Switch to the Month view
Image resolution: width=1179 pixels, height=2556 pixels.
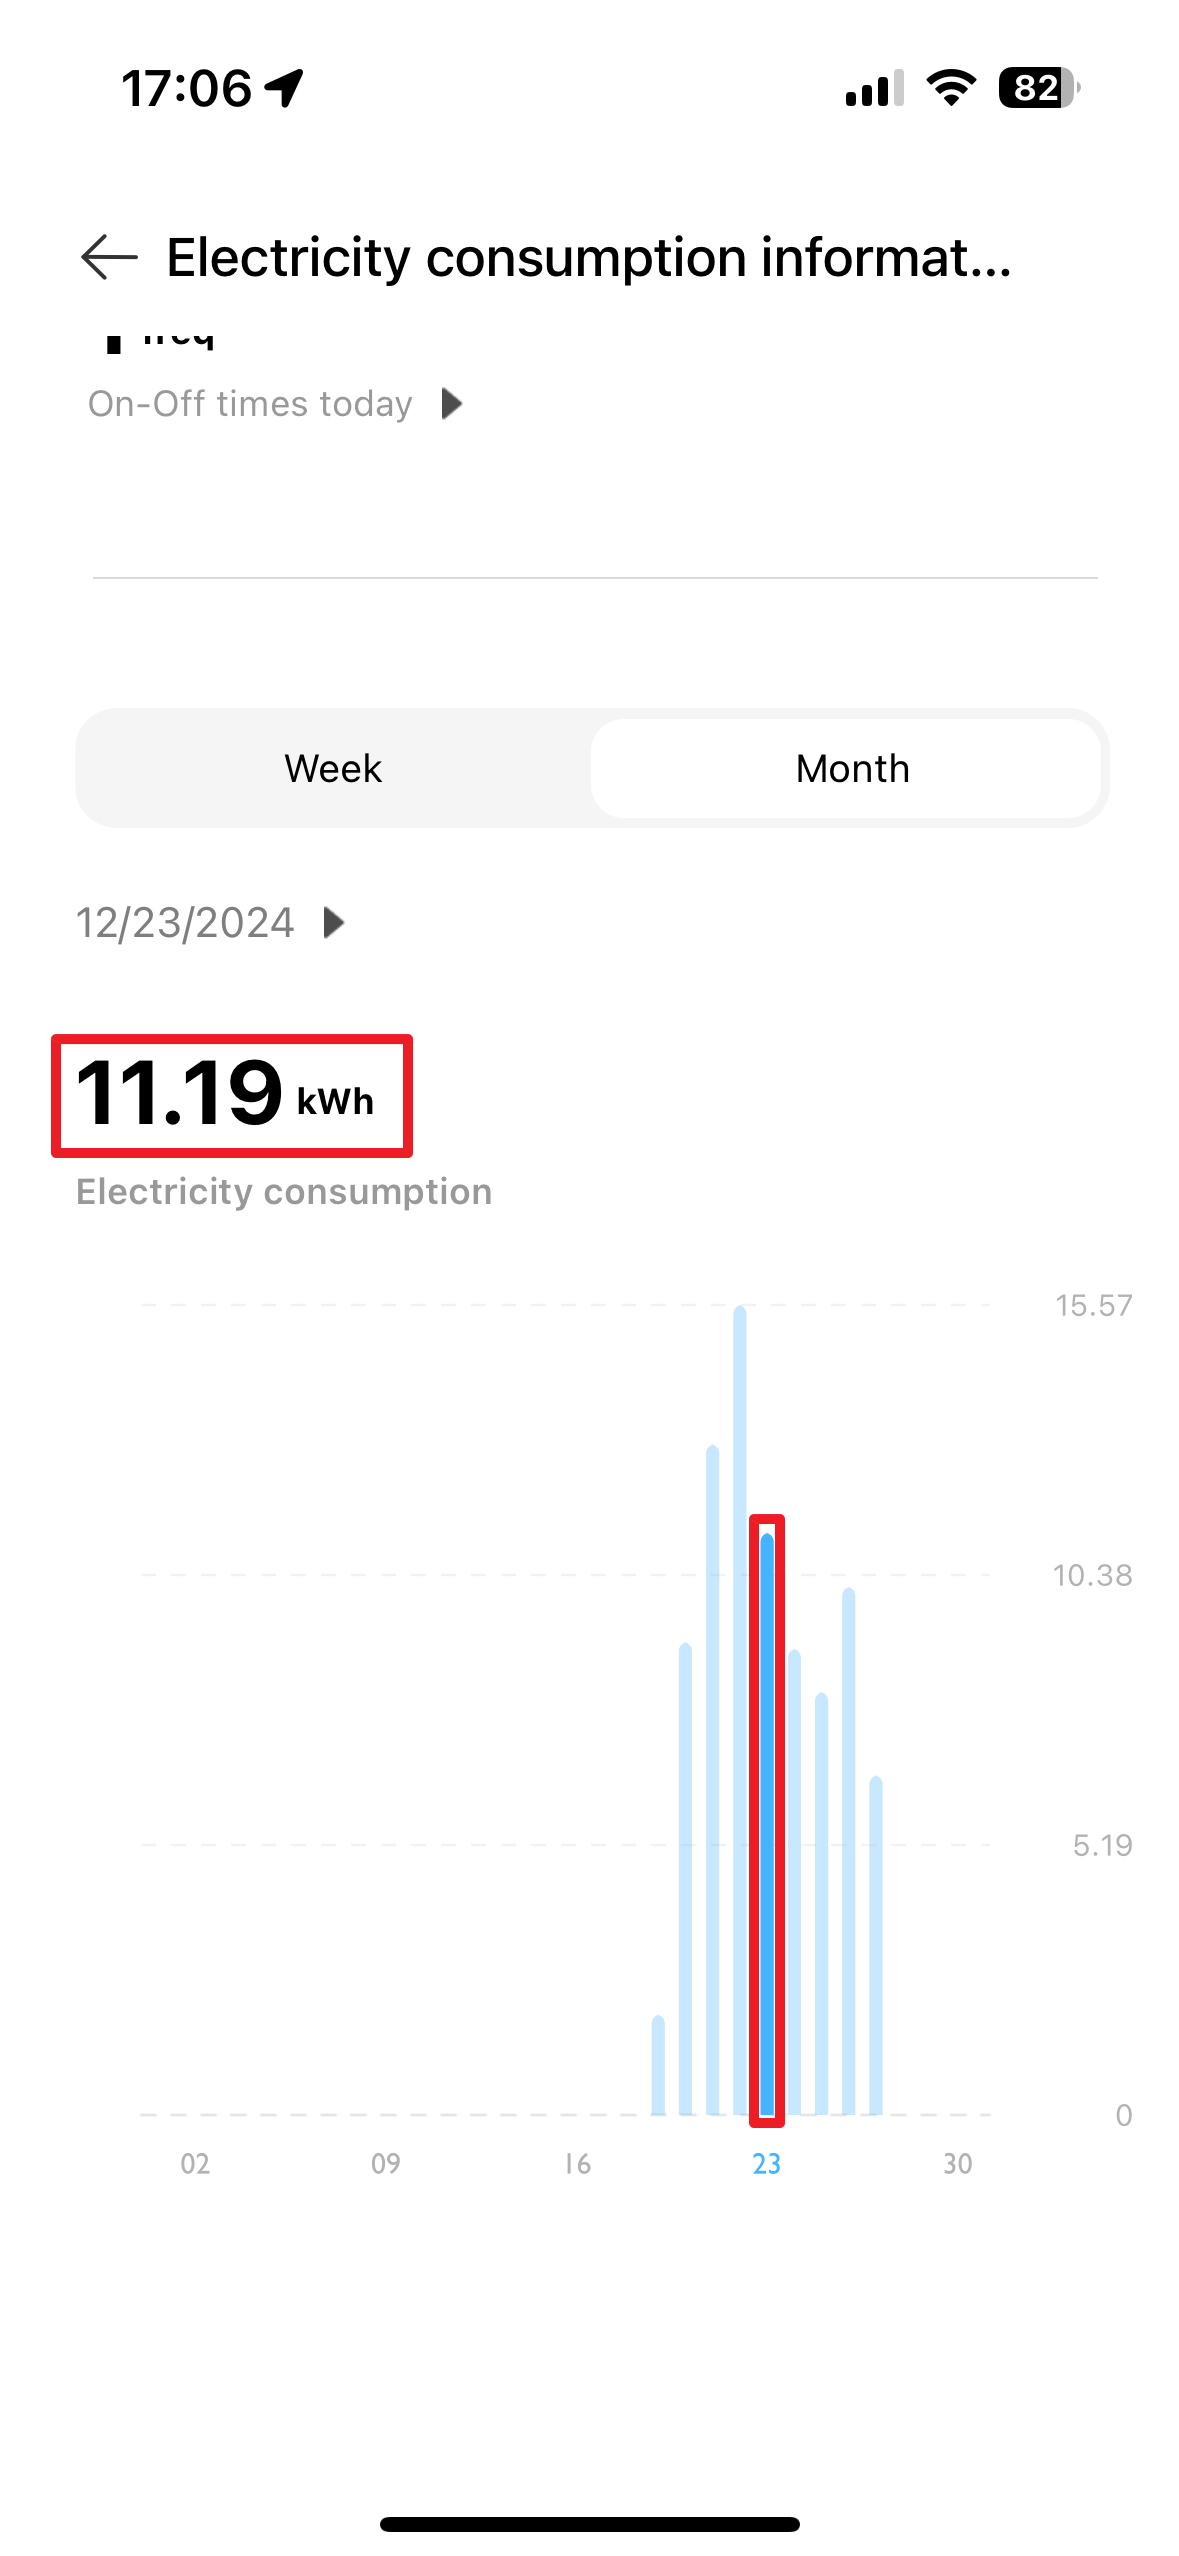pyautogui.click(x=851, y=768)
